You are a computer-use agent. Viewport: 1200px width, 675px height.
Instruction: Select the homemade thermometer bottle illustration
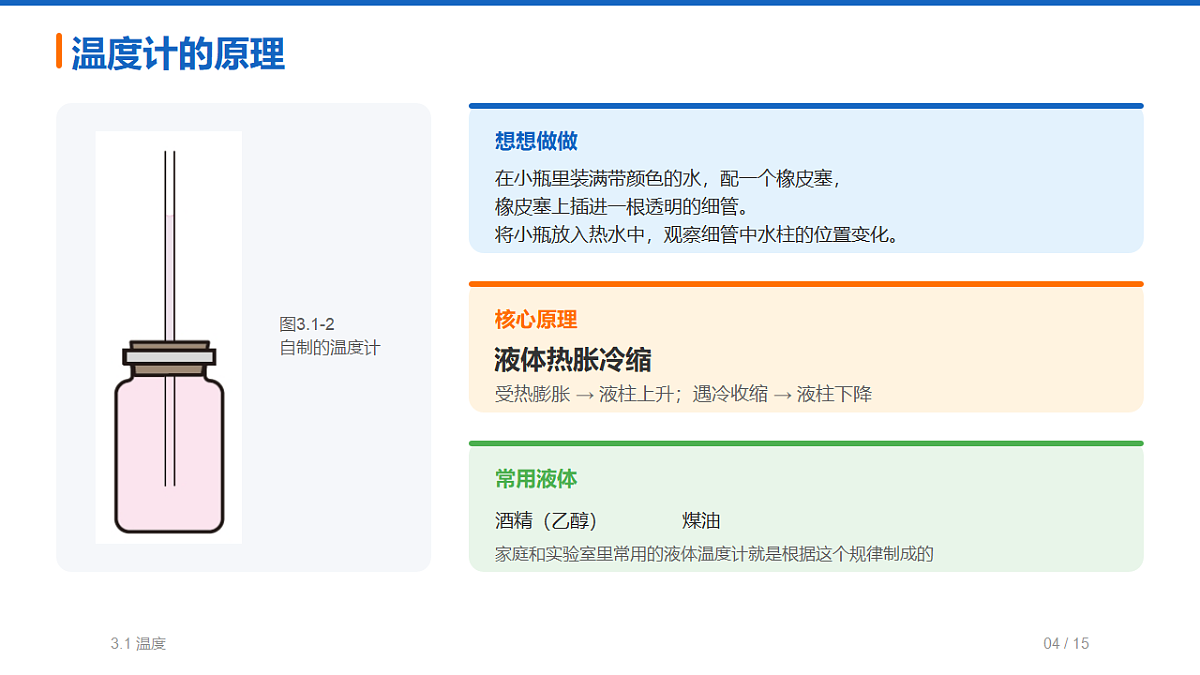click(169, 338)
